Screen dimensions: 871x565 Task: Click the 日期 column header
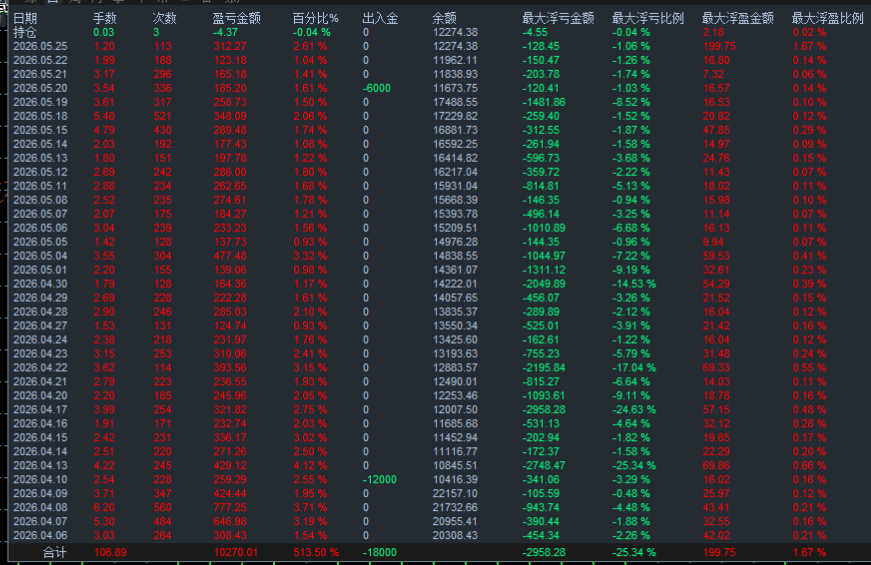point(24,18)
